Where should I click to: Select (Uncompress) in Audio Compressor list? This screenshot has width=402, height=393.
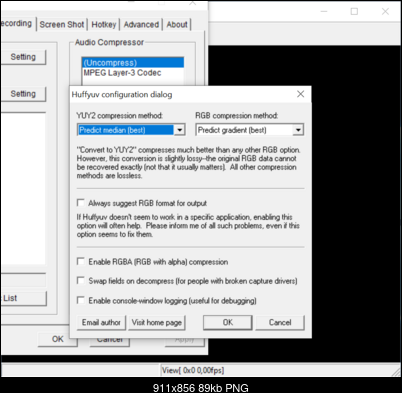click(133, 63)
